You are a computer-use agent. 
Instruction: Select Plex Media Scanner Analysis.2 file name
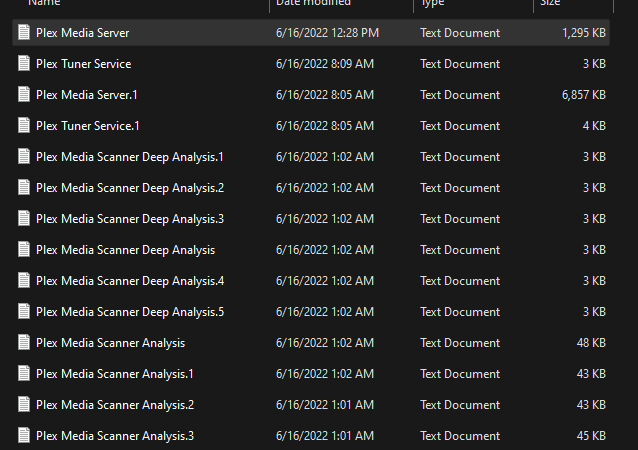pos(115,405)
